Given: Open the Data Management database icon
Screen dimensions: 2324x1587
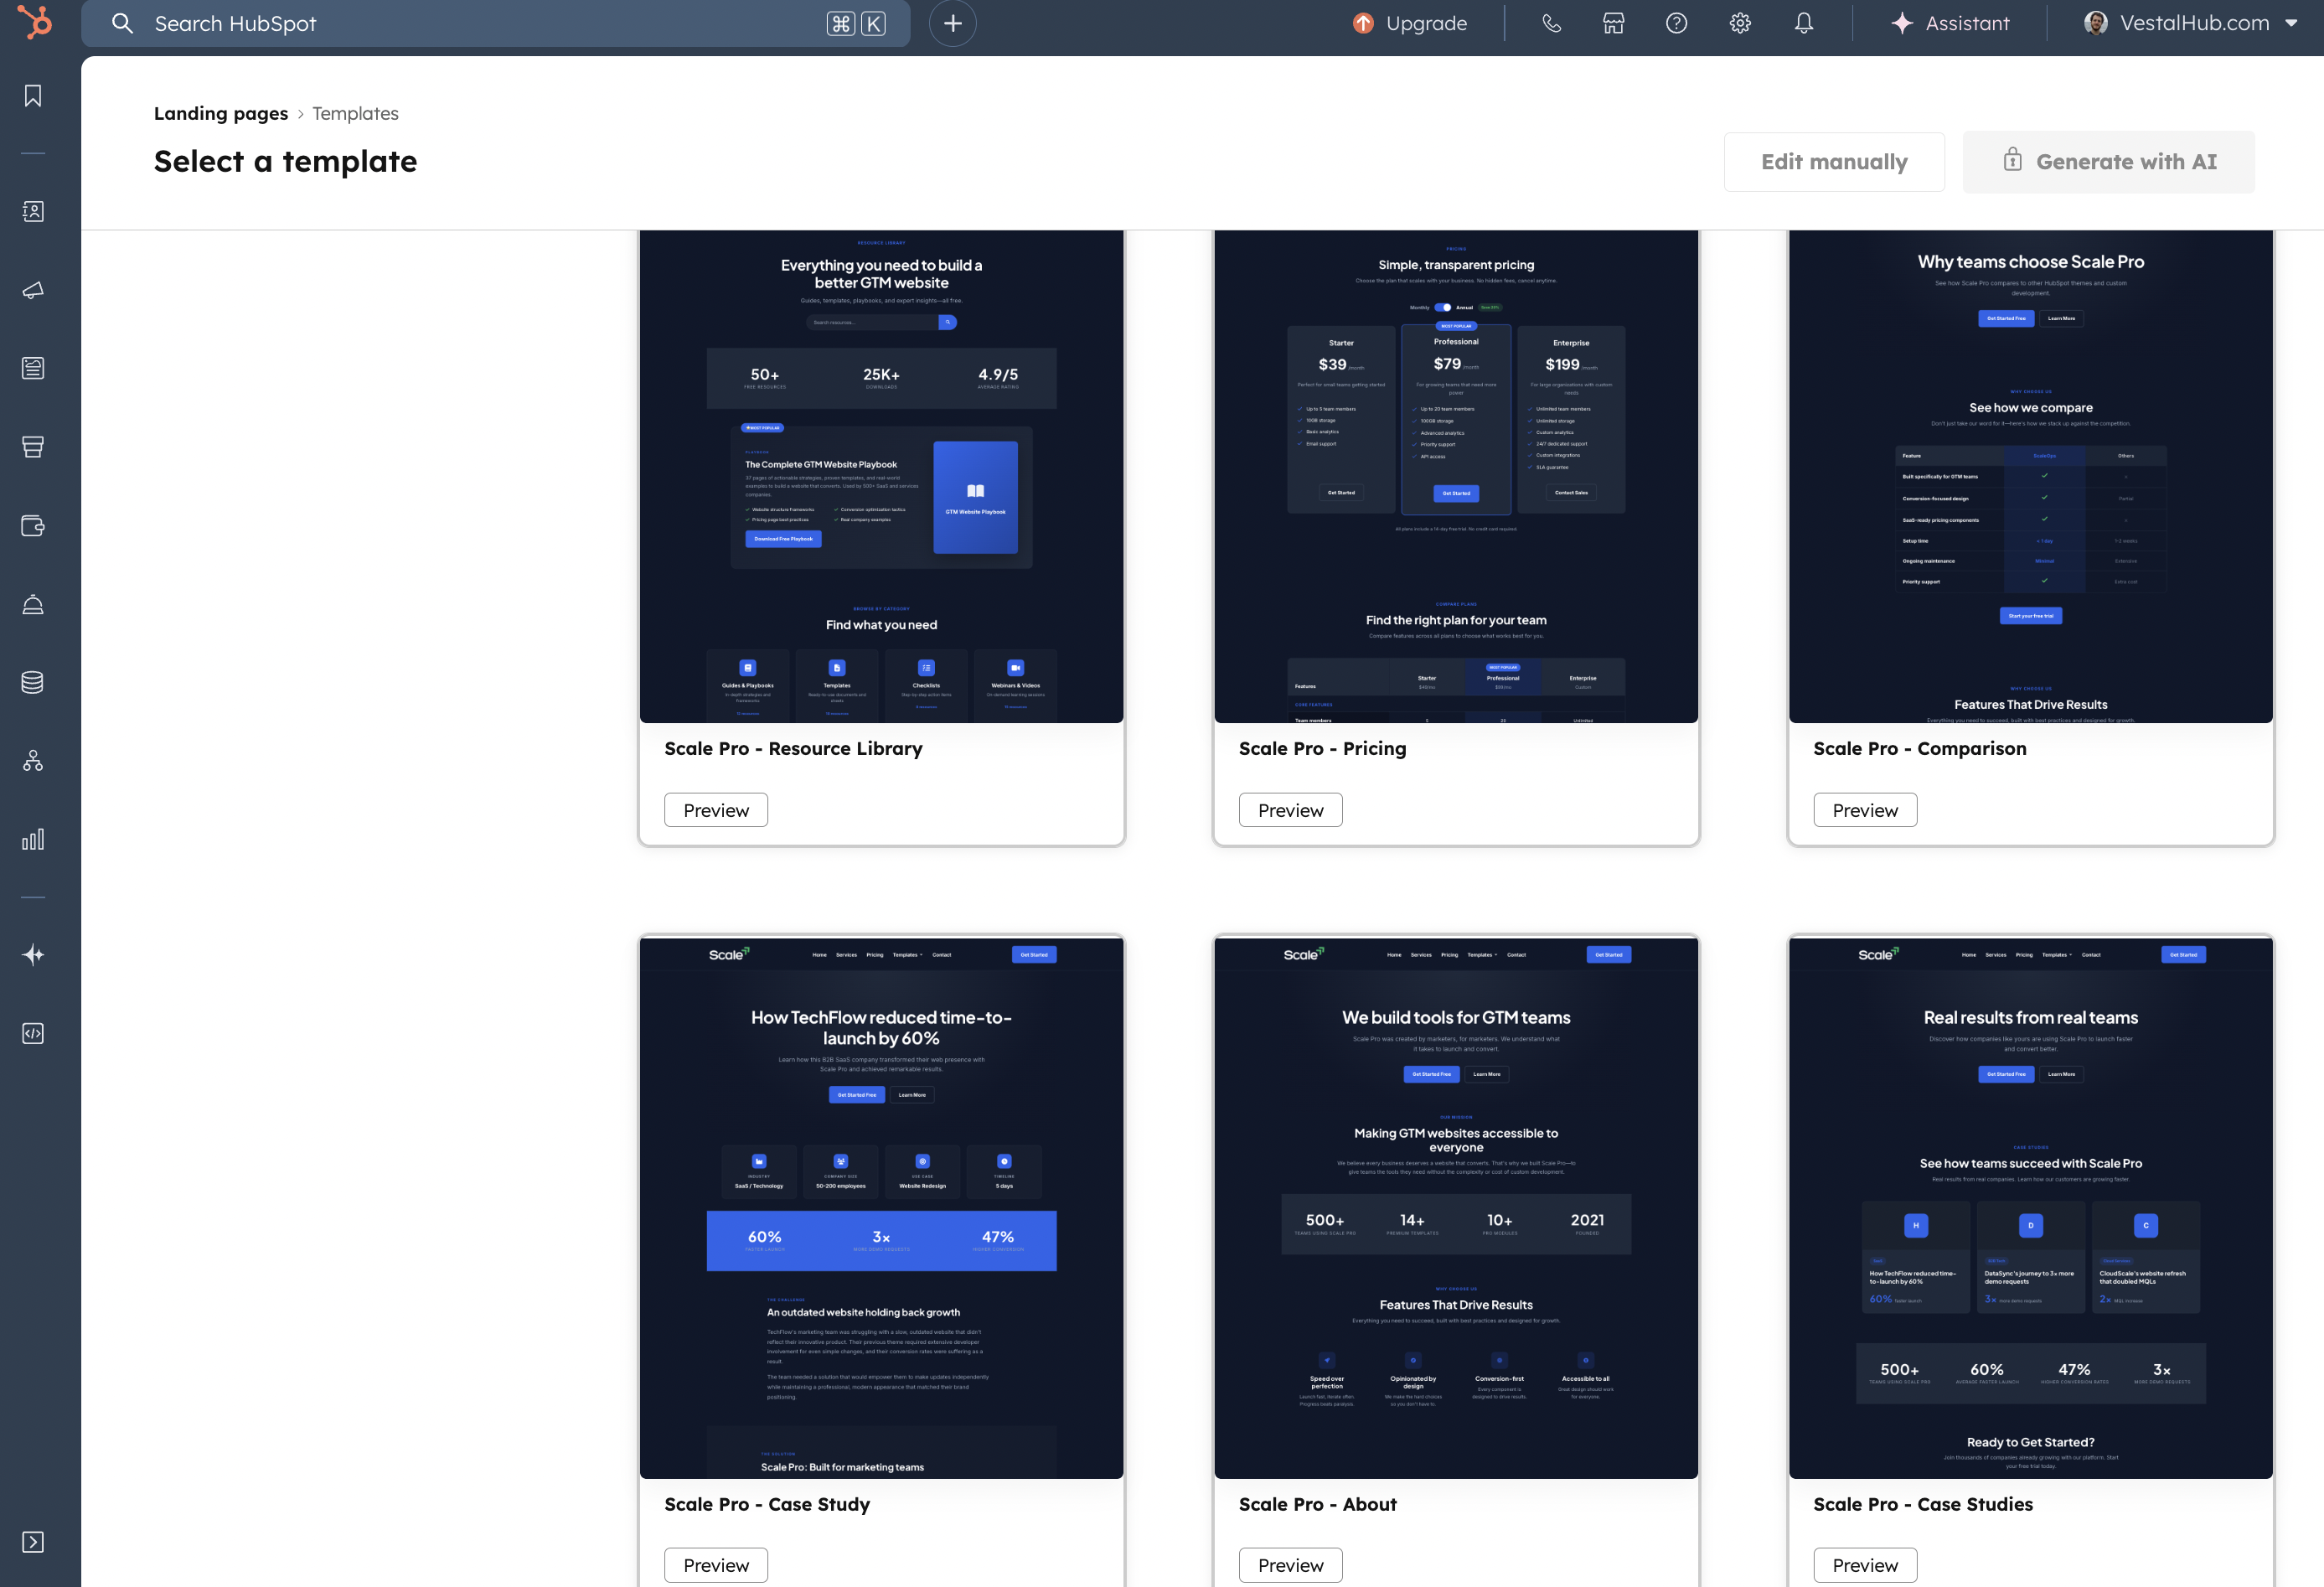Looking at the screenshot, I should (x=33, y=682).
